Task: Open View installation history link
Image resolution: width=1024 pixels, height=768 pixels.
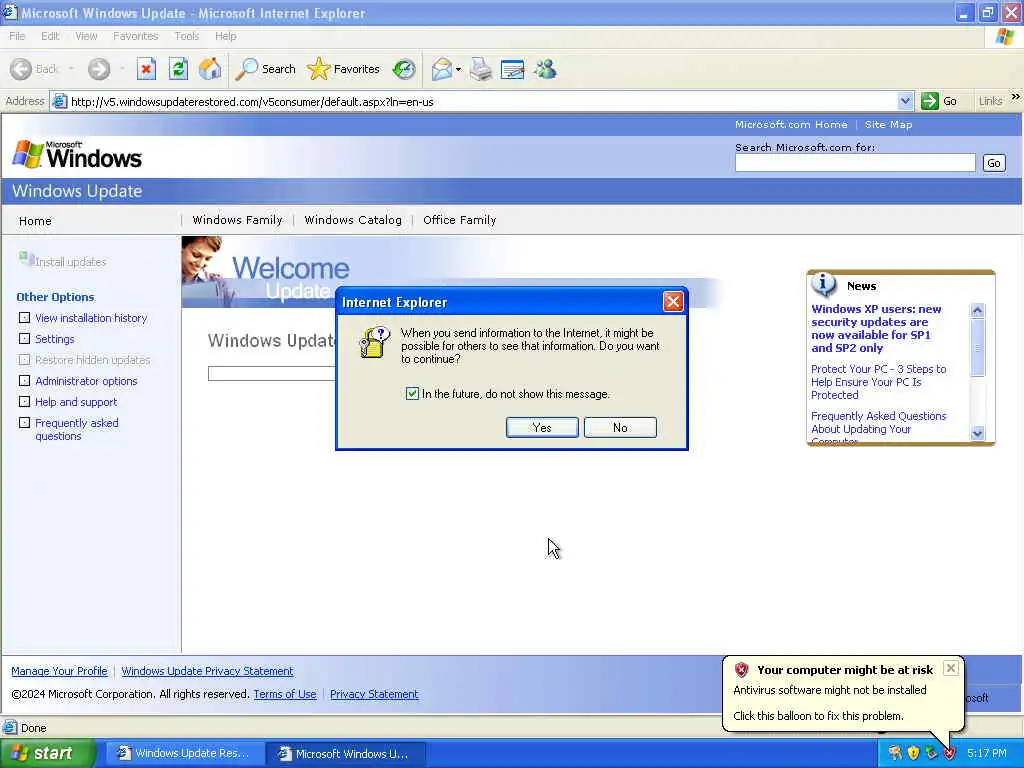Action: [x=91, y=318]
